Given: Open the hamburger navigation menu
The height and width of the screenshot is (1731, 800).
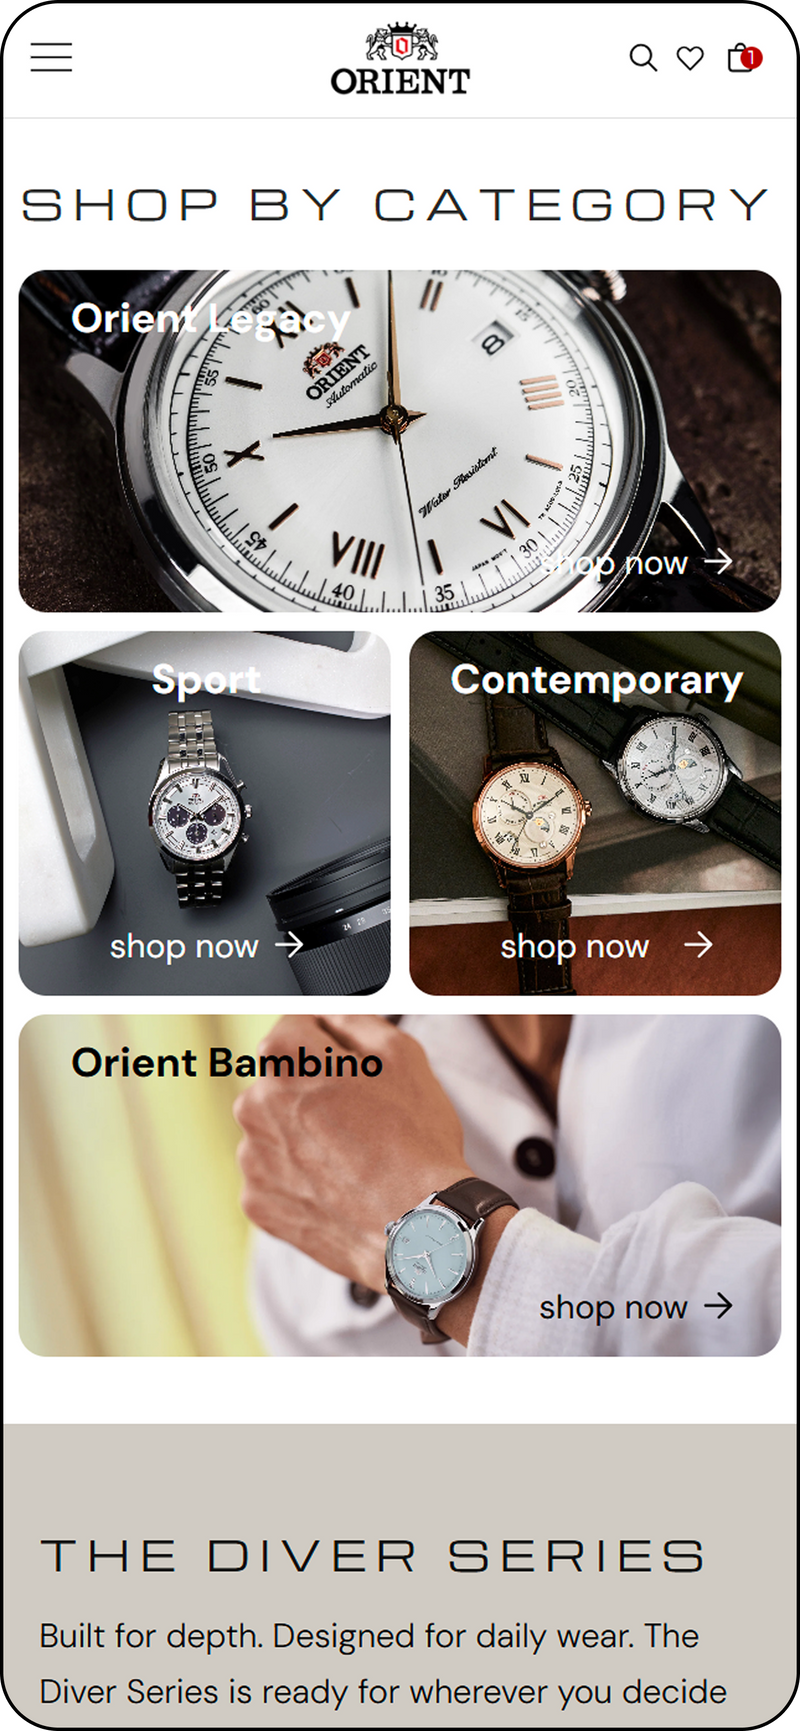Looking at the screenshot, I should point(51,57).
